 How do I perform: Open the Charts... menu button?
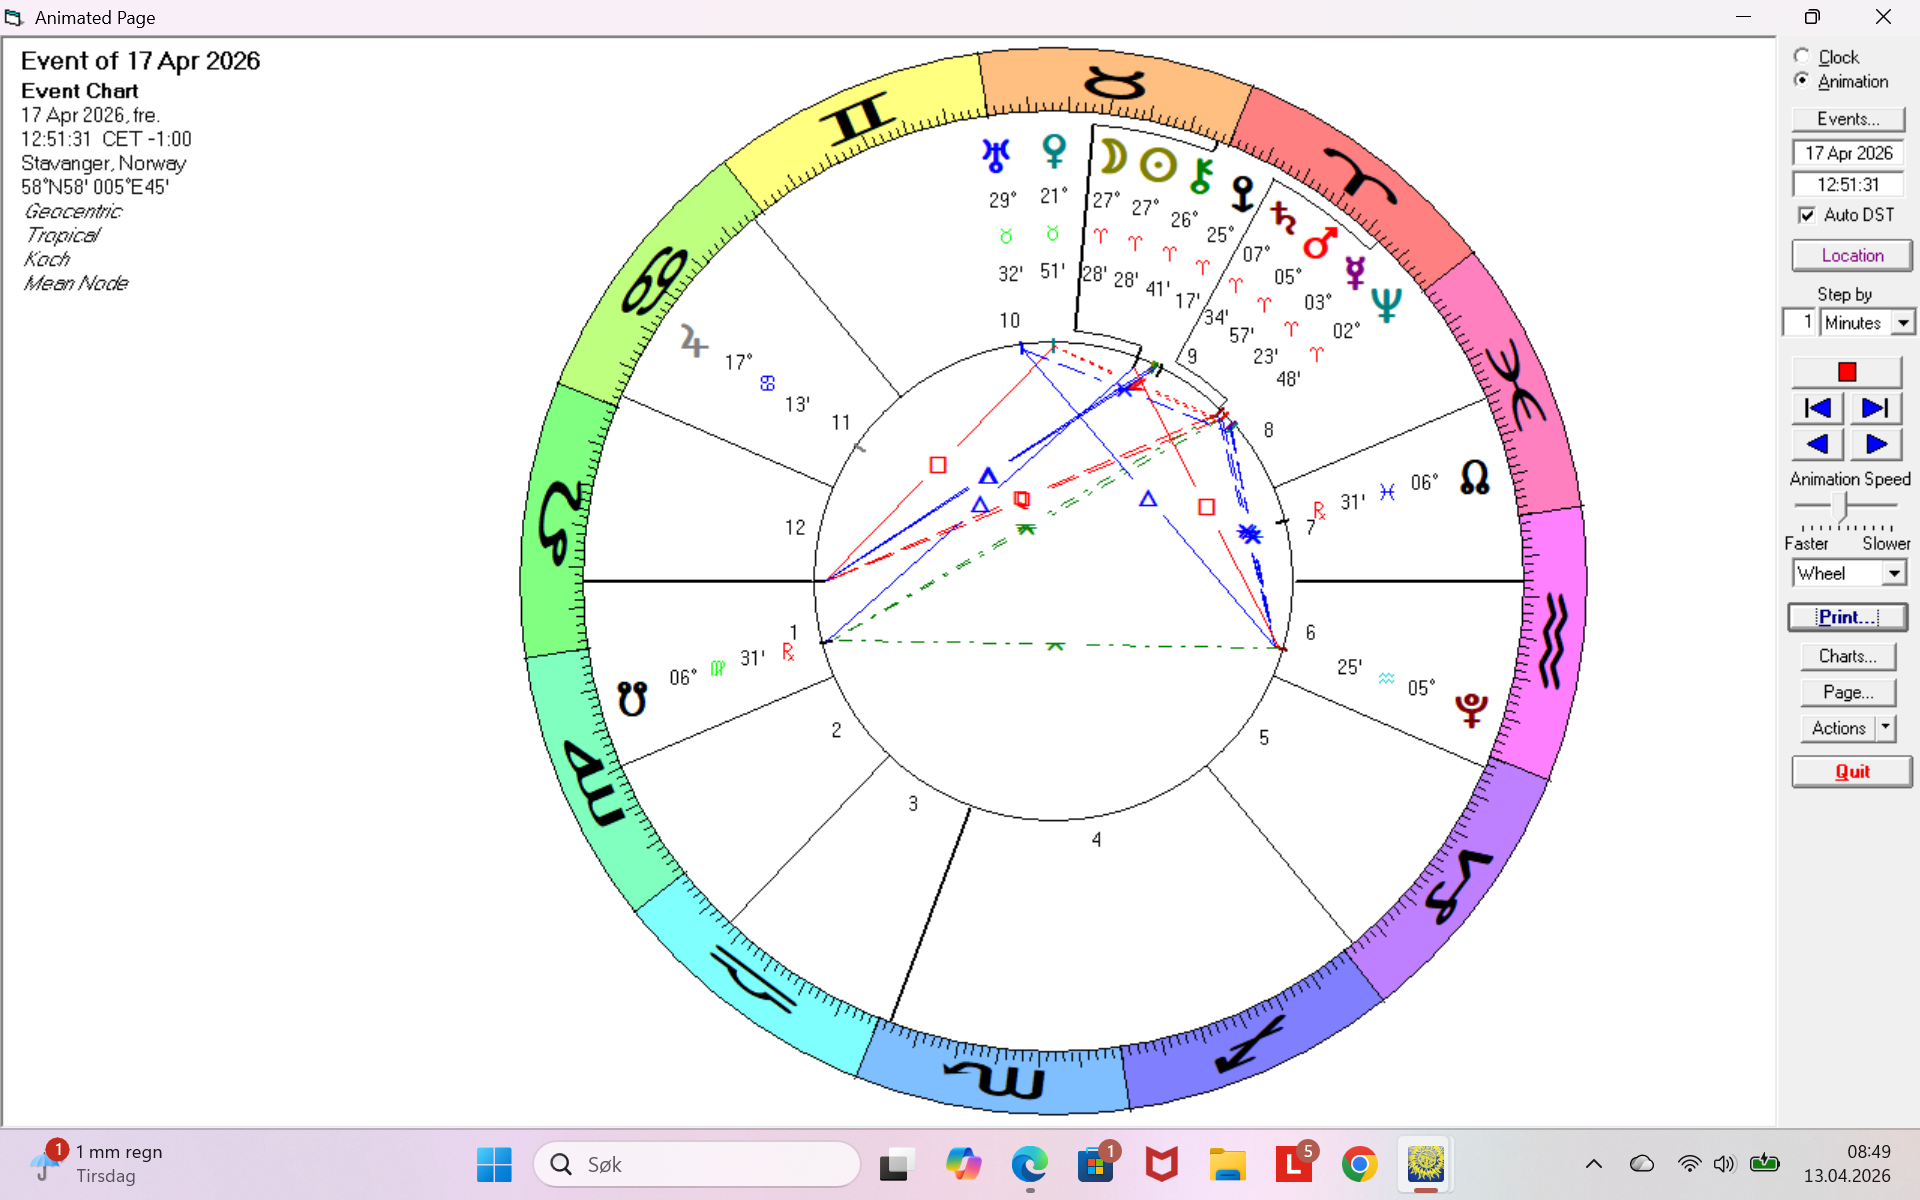(x=1847, y=656)
